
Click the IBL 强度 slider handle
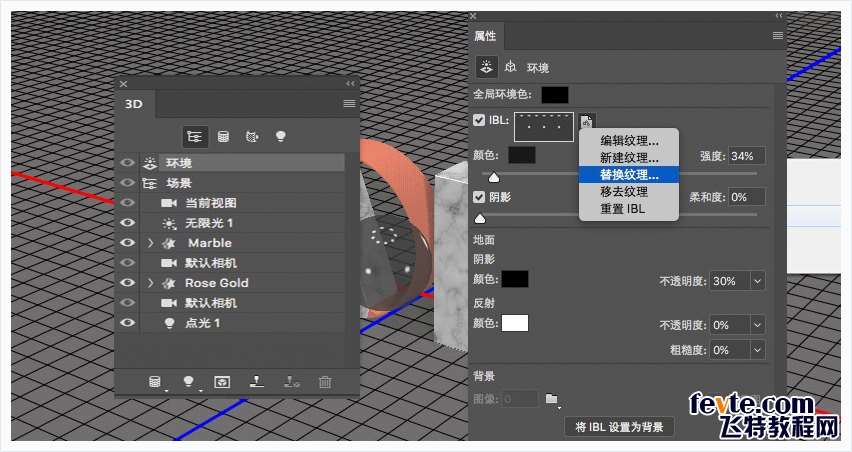pyautogui.click(x=494, y=177)
